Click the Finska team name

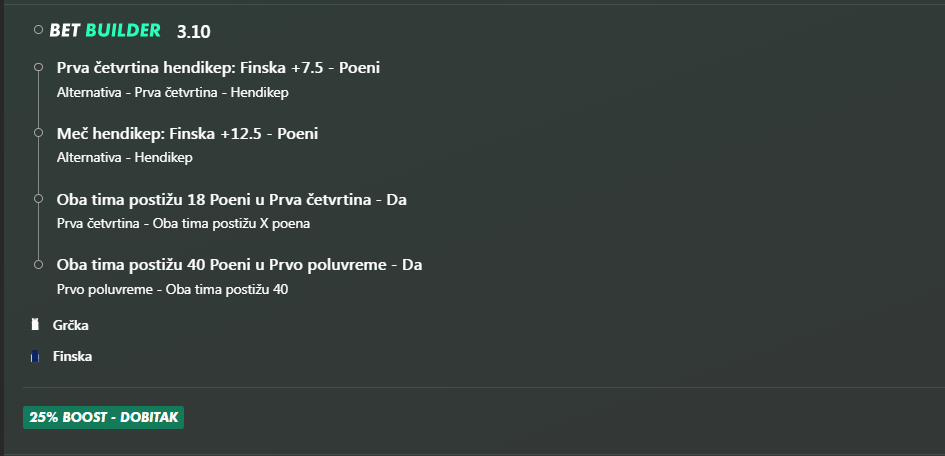pyautogui.click(x=72, y=357)
